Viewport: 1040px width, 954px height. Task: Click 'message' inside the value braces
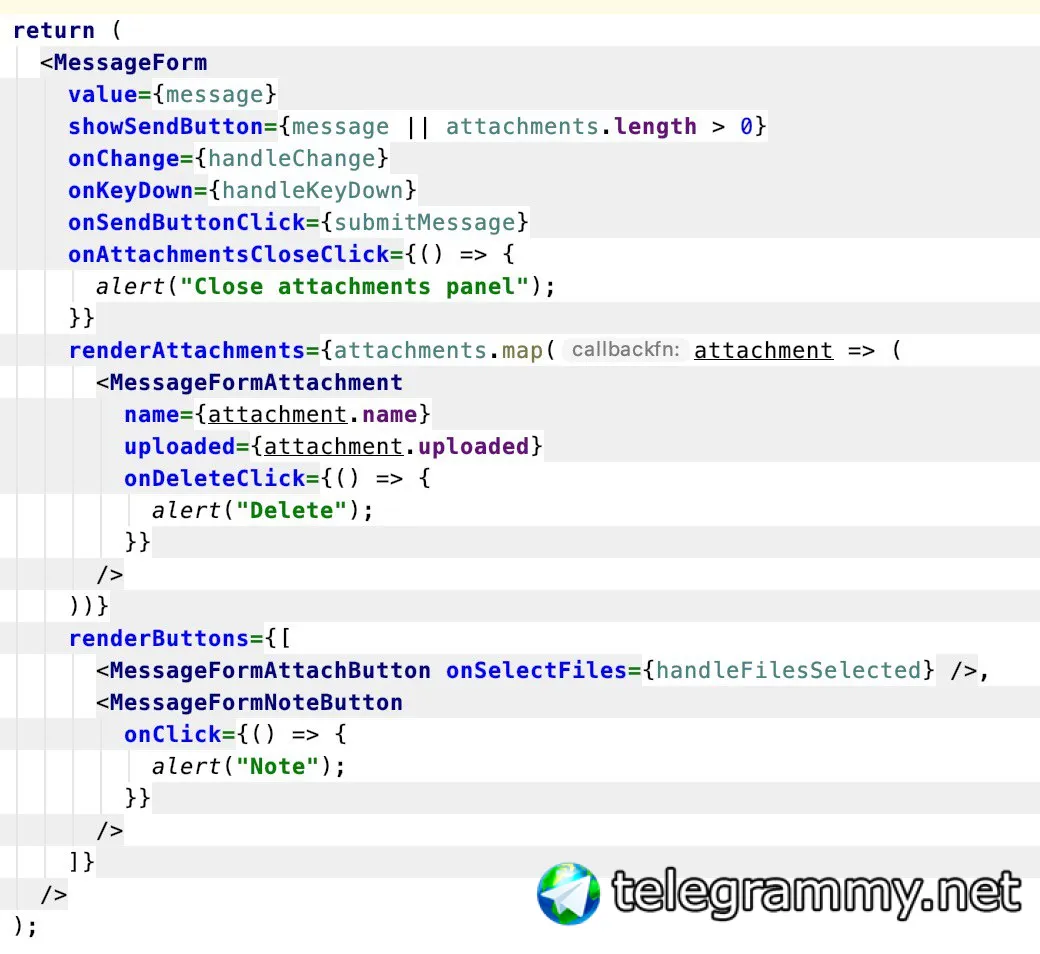pos(214,94)
